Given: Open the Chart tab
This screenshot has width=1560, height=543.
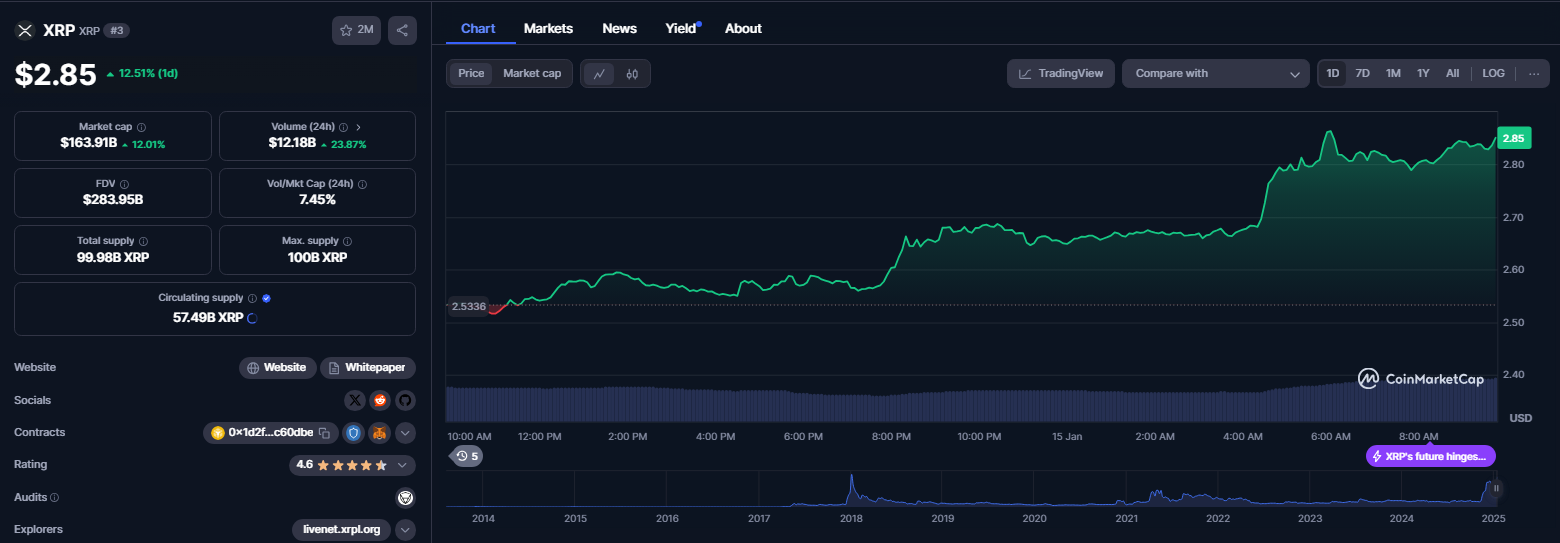Looking at the screenshot, I should pyautogui.click(x=478, y=28).
